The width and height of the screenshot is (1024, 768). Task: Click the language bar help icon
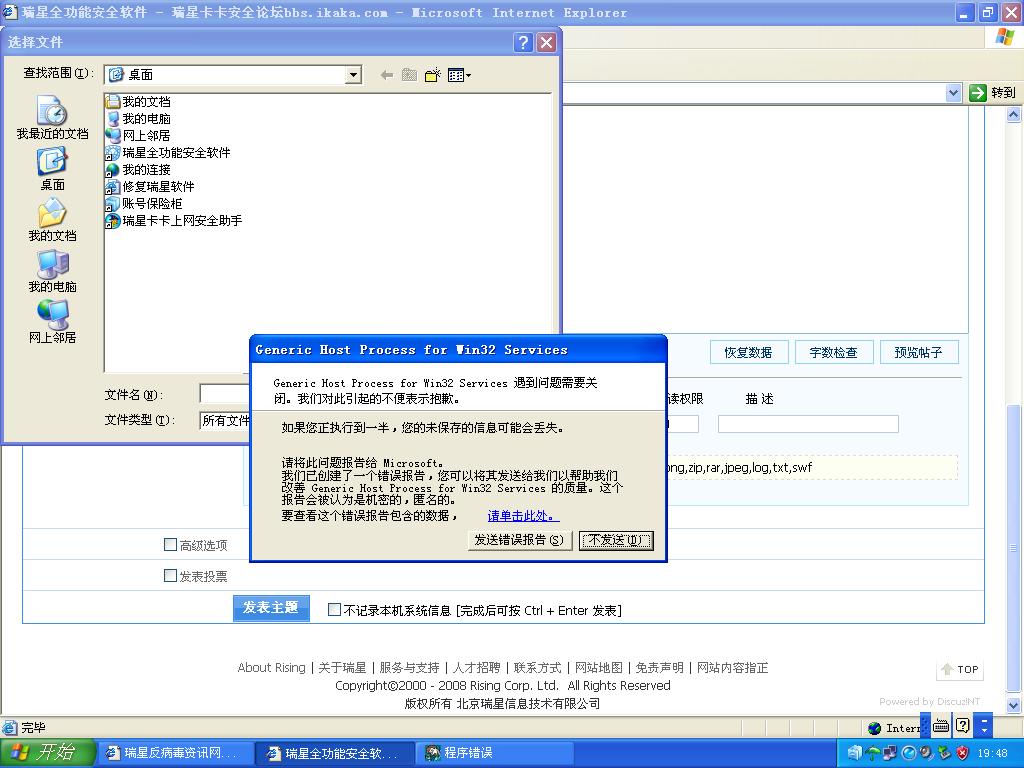[963, 726]
